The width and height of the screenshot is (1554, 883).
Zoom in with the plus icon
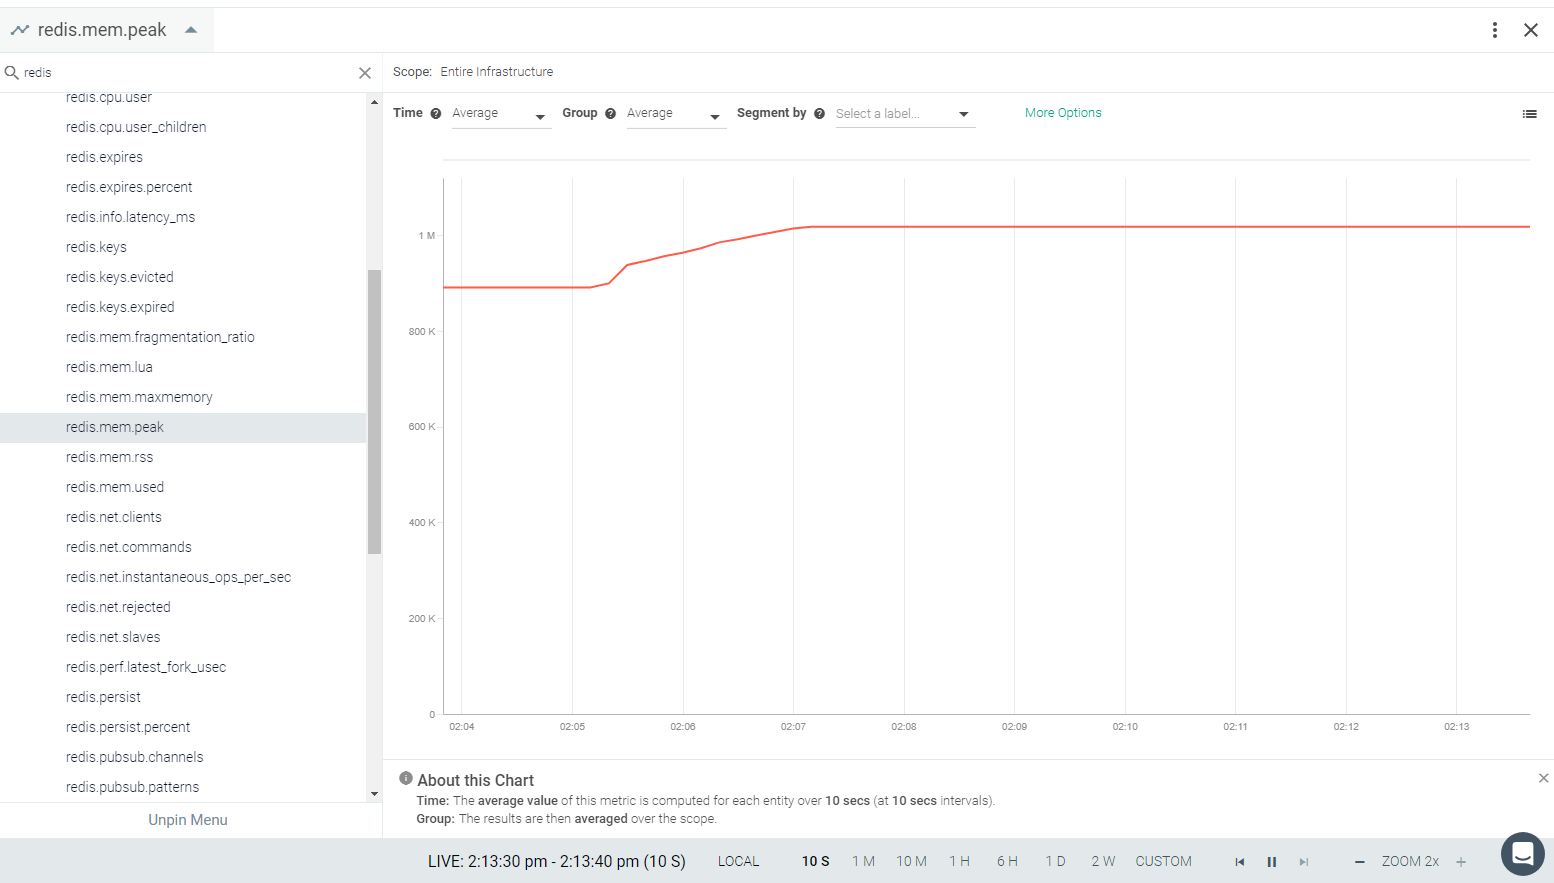1461,862
